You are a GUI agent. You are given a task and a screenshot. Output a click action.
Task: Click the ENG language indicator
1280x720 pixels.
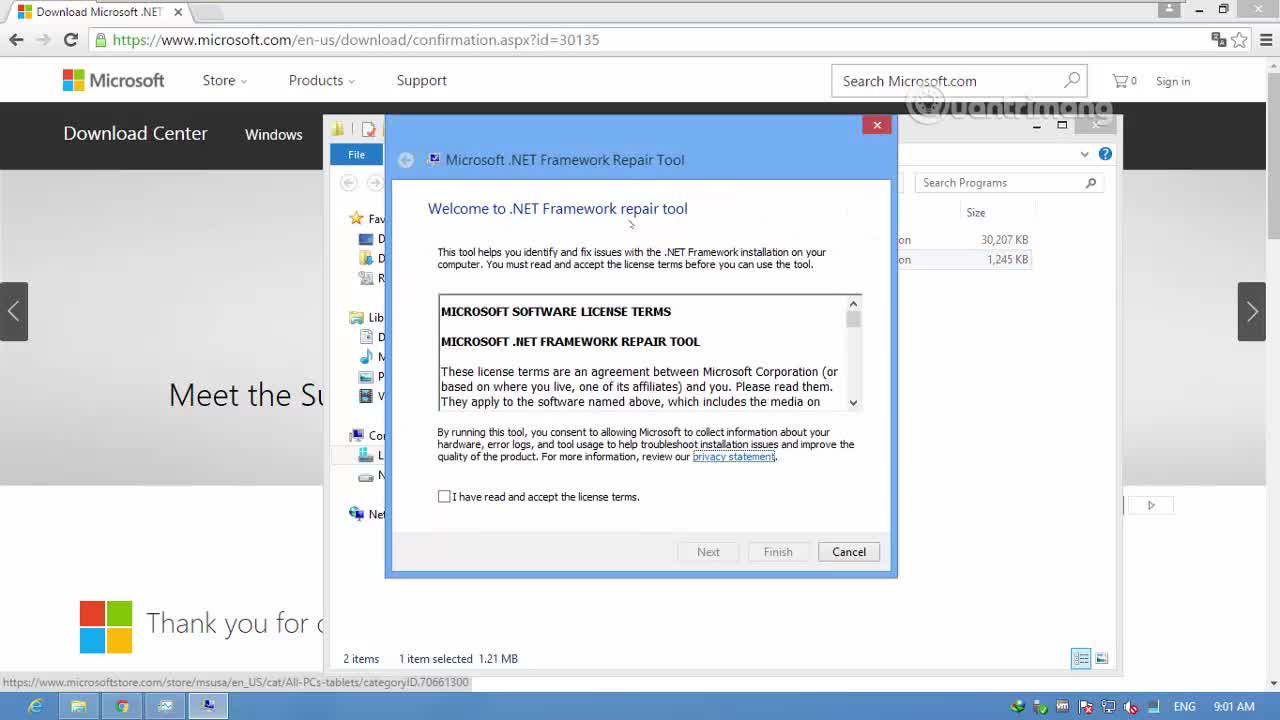pyautogui.click(x=1184, y=707)
